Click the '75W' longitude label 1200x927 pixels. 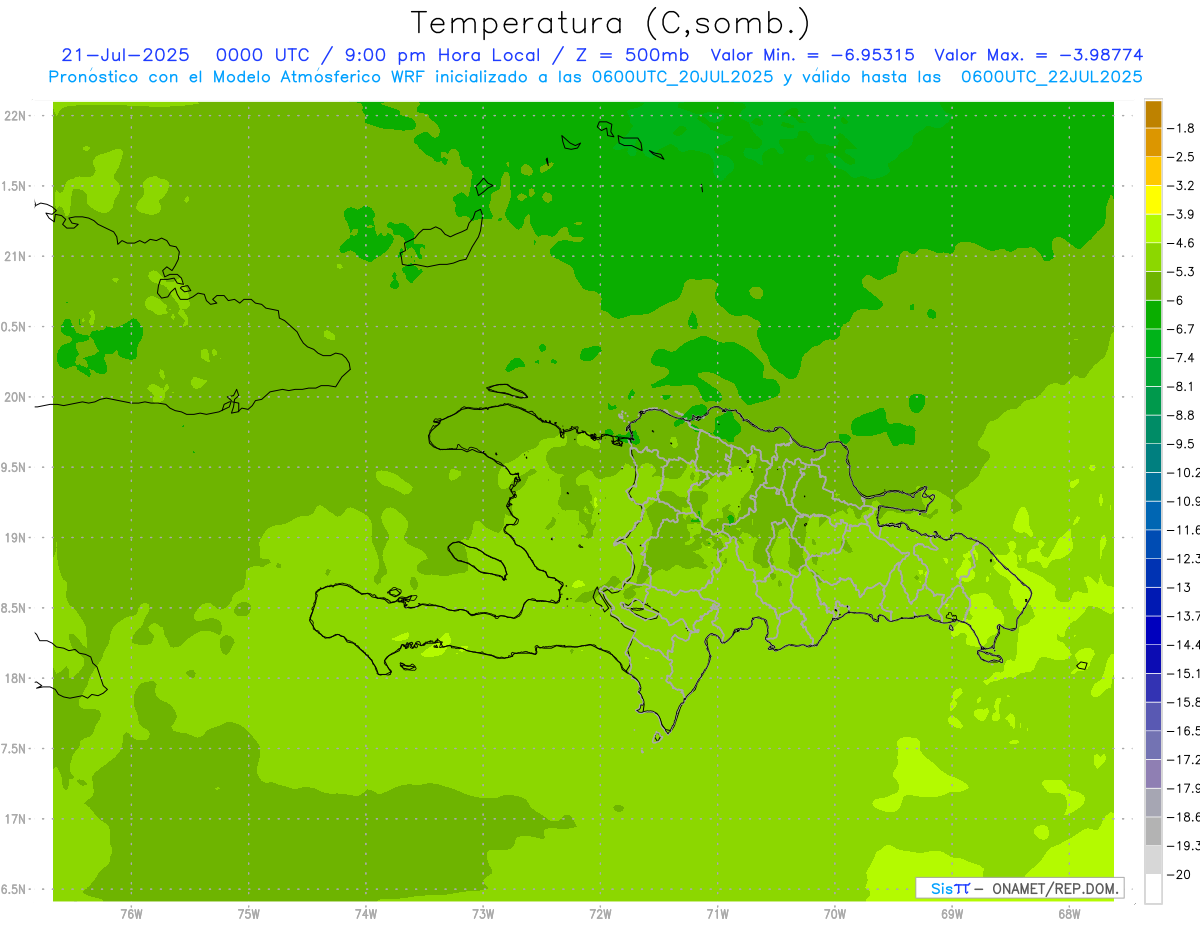click(x=248, y=913)
